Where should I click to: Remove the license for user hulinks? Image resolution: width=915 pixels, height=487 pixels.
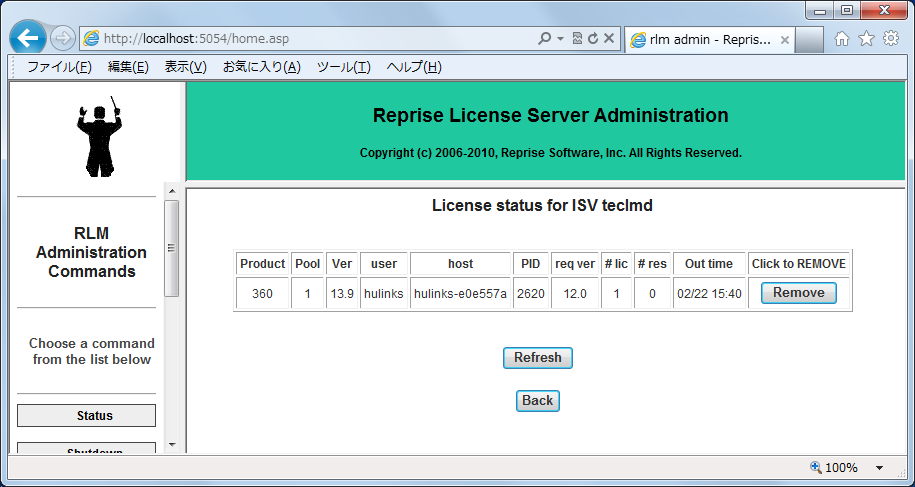[x=798, y=293]
